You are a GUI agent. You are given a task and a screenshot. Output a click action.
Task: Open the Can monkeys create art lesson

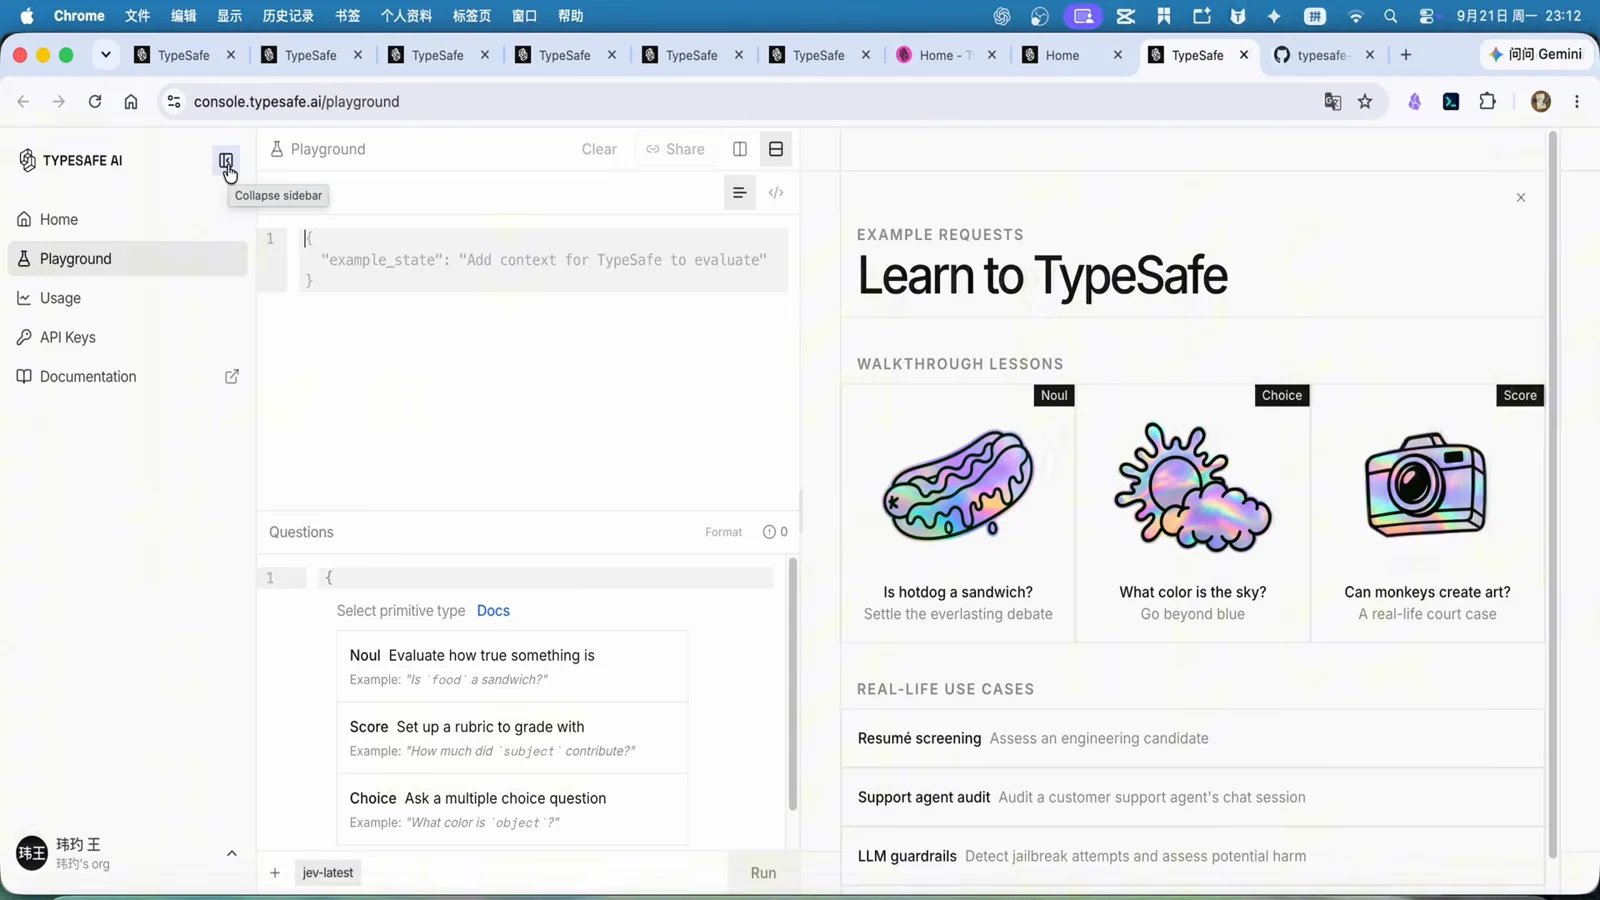click(x=1427, y=514)
